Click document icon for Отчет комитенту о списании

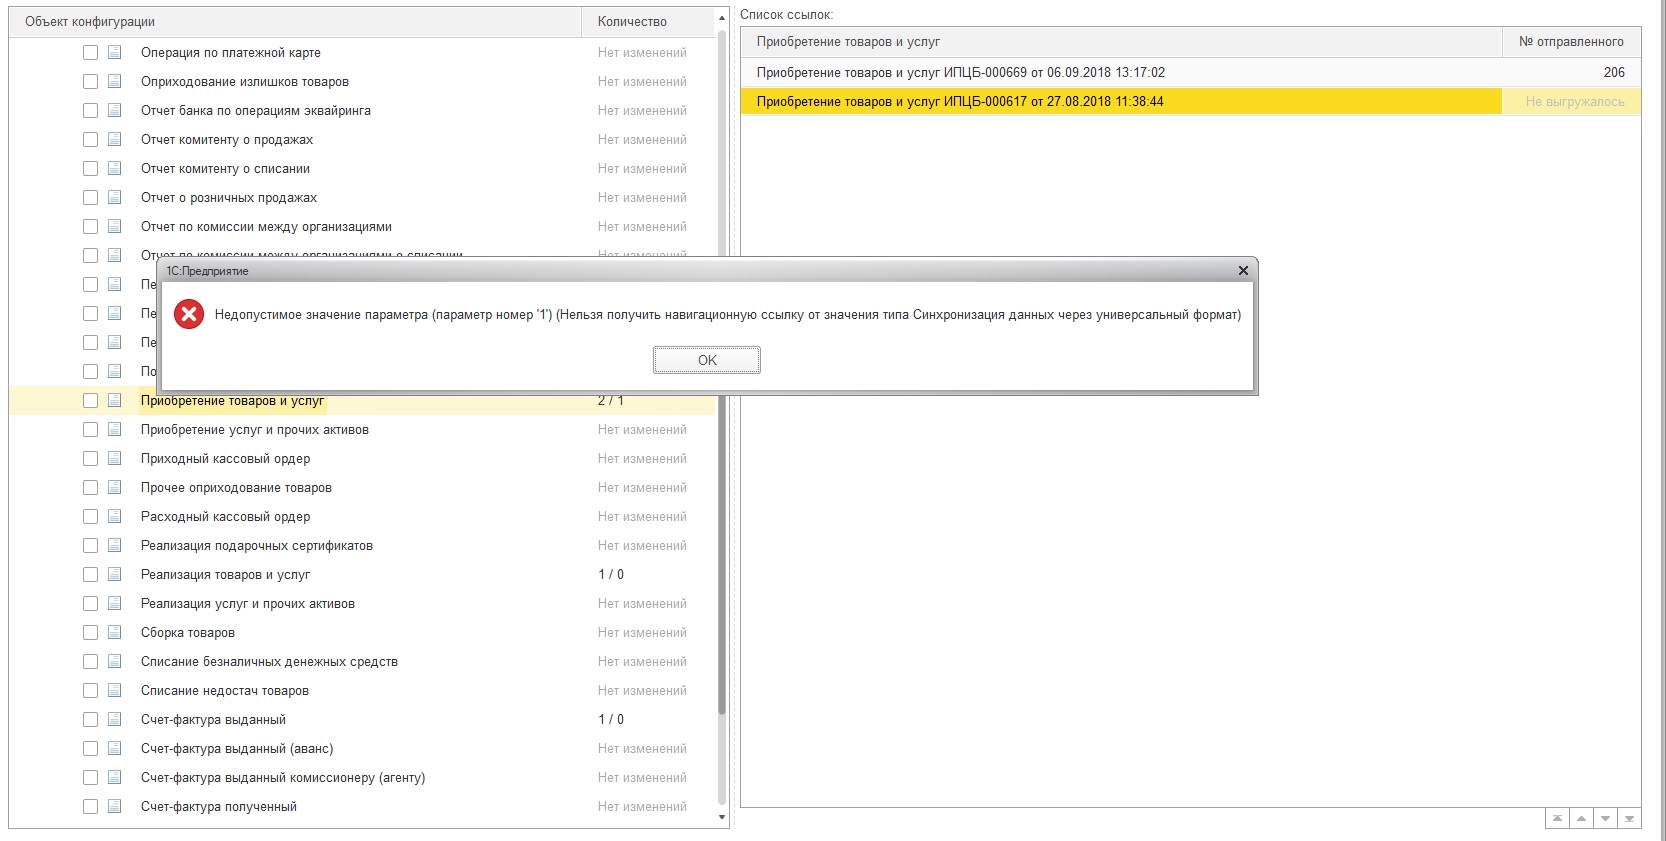115,168
